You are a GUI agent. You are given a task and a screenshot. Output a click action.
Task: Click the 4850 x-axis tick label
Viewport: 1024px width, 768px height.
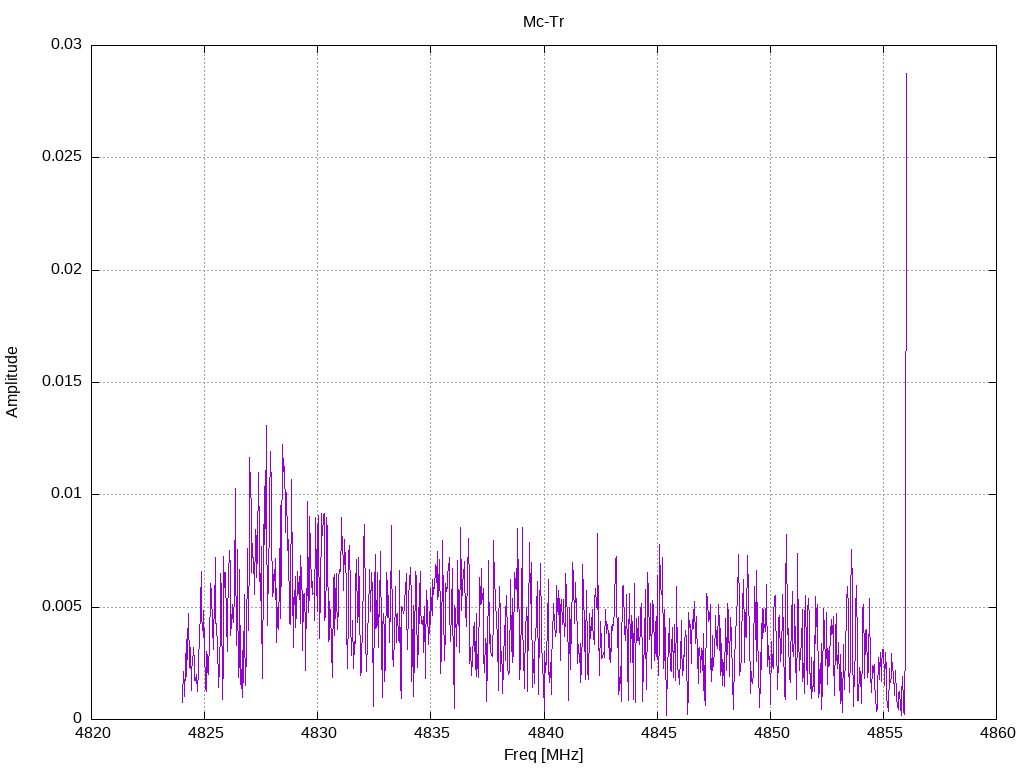click(771, 733)
